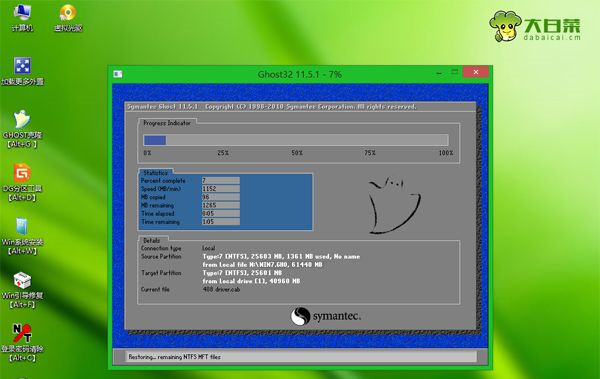Click the Symantec Ghost copyright header line
Viewport: 600px width, 379px height.
pyautogui.click(x=271, y=106)
